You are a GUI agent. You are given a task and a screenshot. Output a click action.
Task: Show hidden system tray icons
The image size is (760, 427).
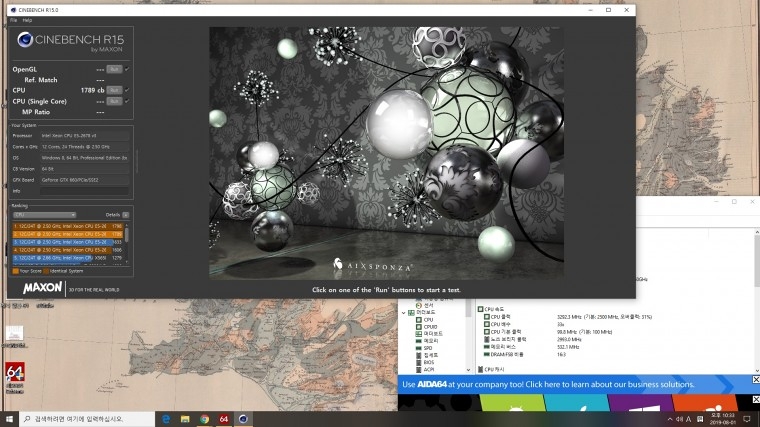pos(670,419)
